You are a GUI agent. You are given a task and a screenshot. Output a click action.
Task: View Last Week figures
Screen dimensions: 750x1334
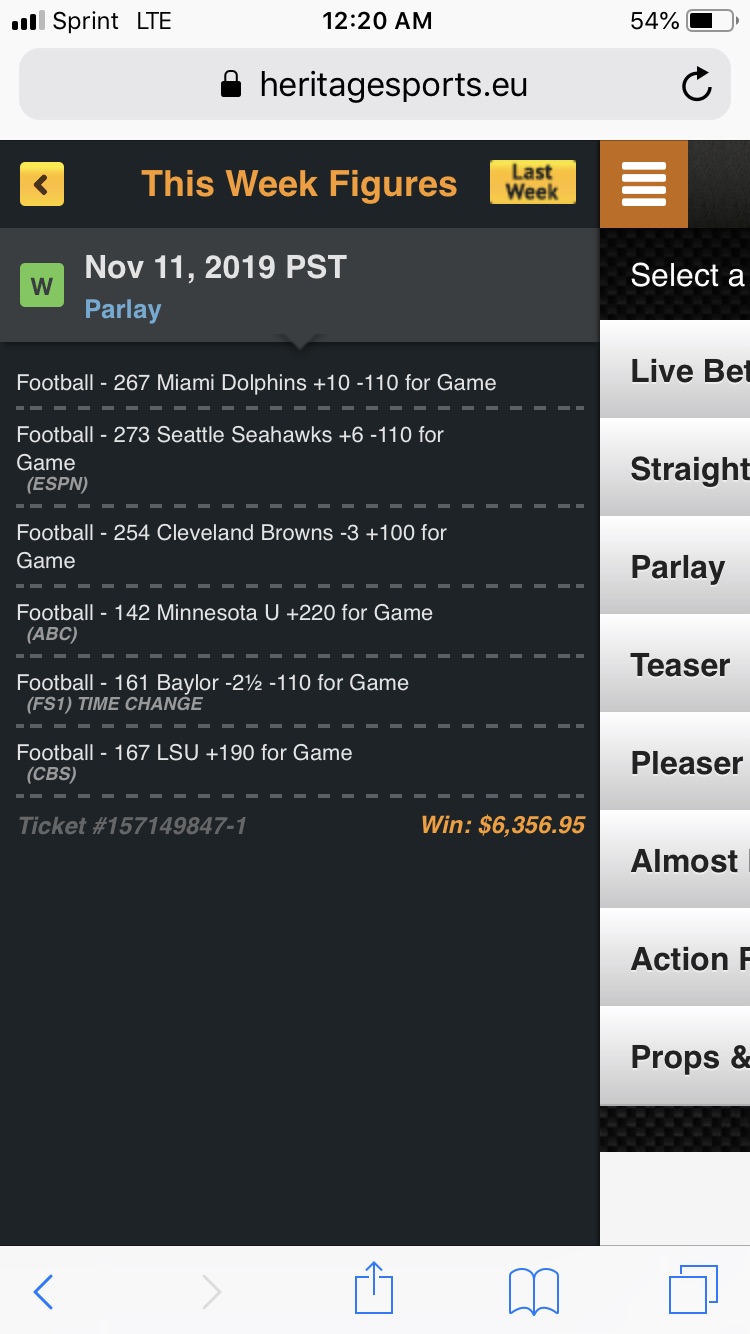click(533, 183)
